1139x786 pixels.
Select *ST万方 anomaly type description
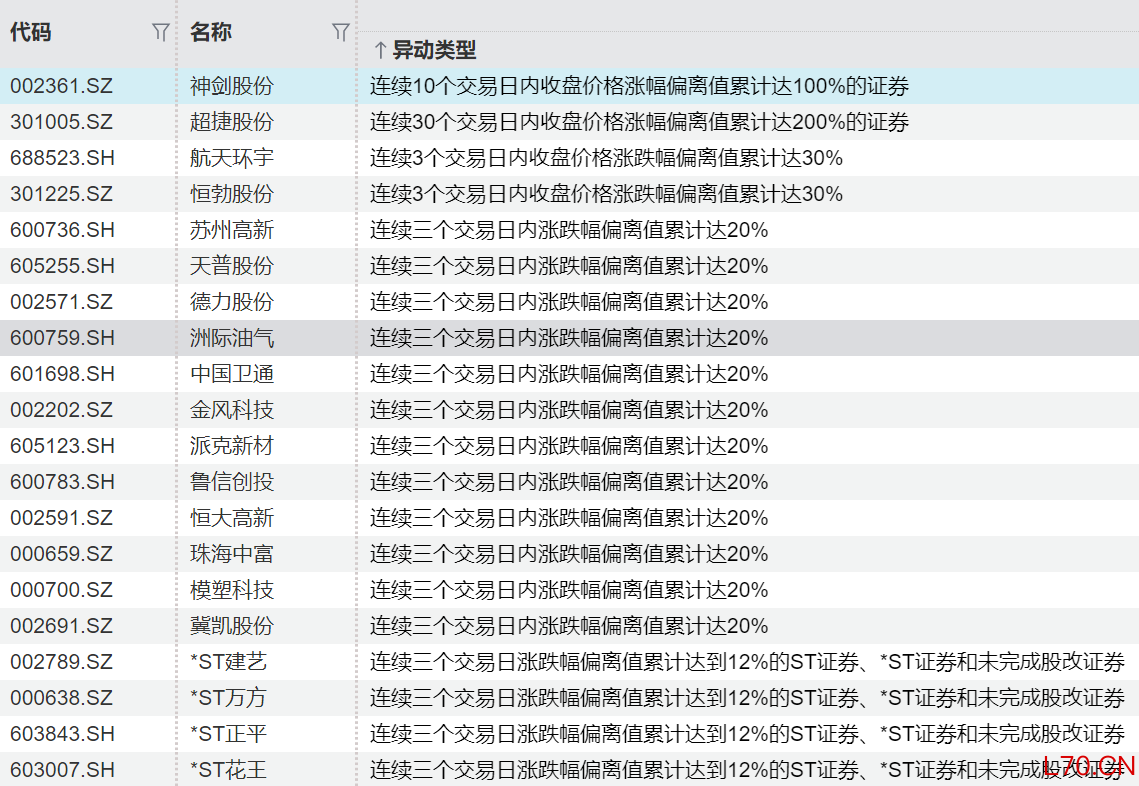(x=746, y=698)
